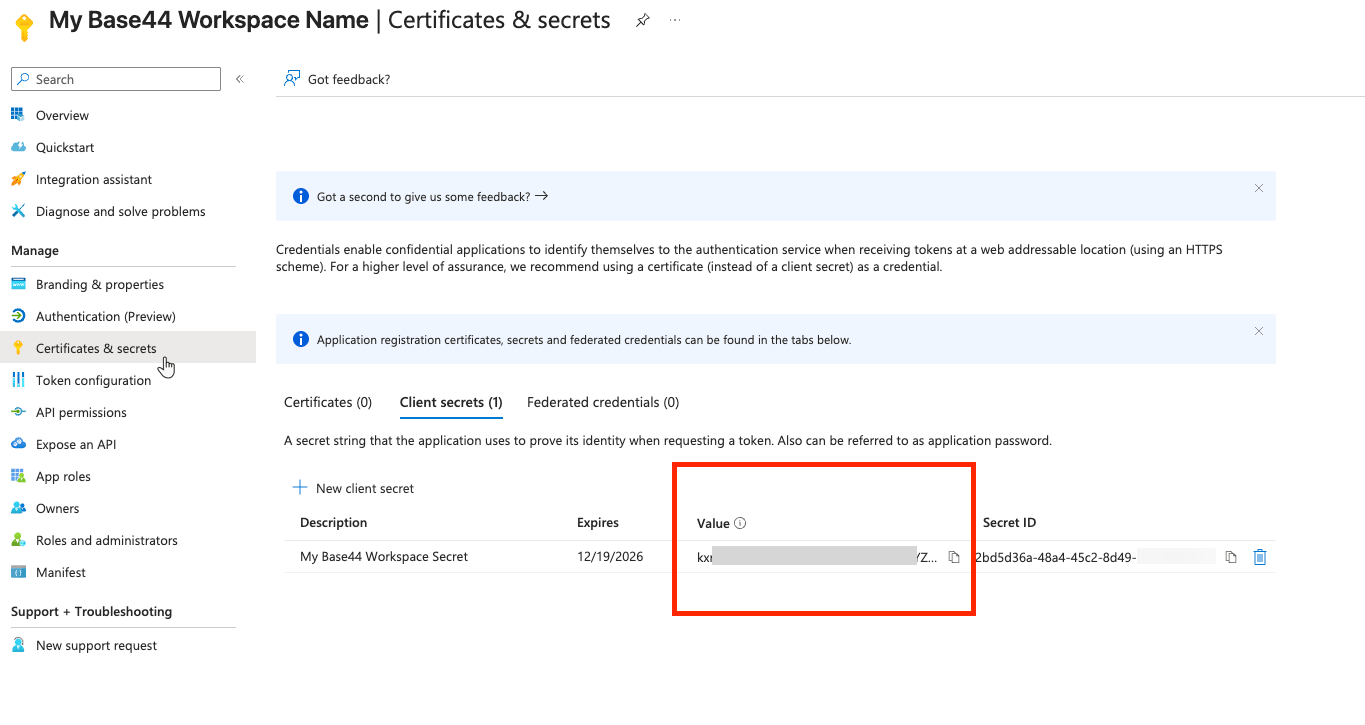Screen dimensions: 1365x725
Task: Open the more options ellipsis in title
Action: (675, 20)
